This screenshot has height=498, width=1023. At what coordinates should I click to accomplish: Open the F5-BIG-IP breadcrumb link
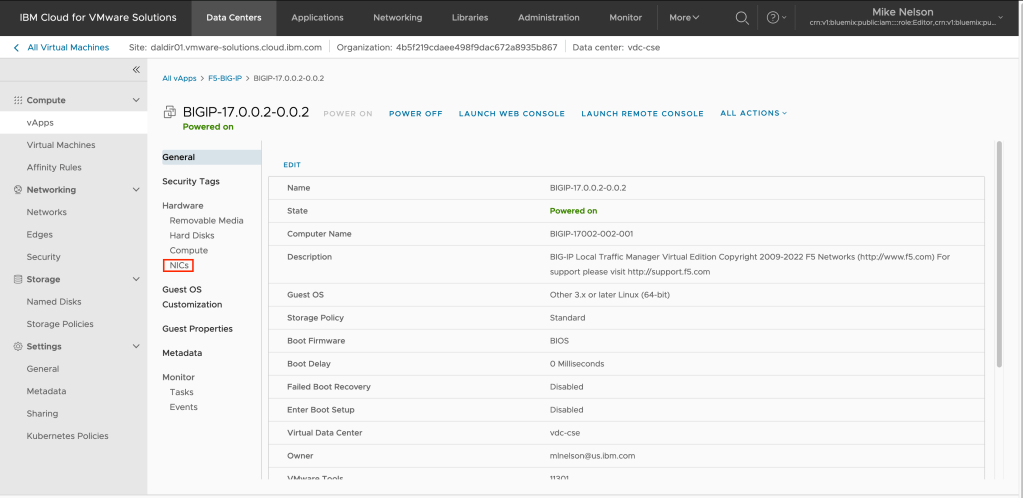pyautogui.click(x=225, y=78)
